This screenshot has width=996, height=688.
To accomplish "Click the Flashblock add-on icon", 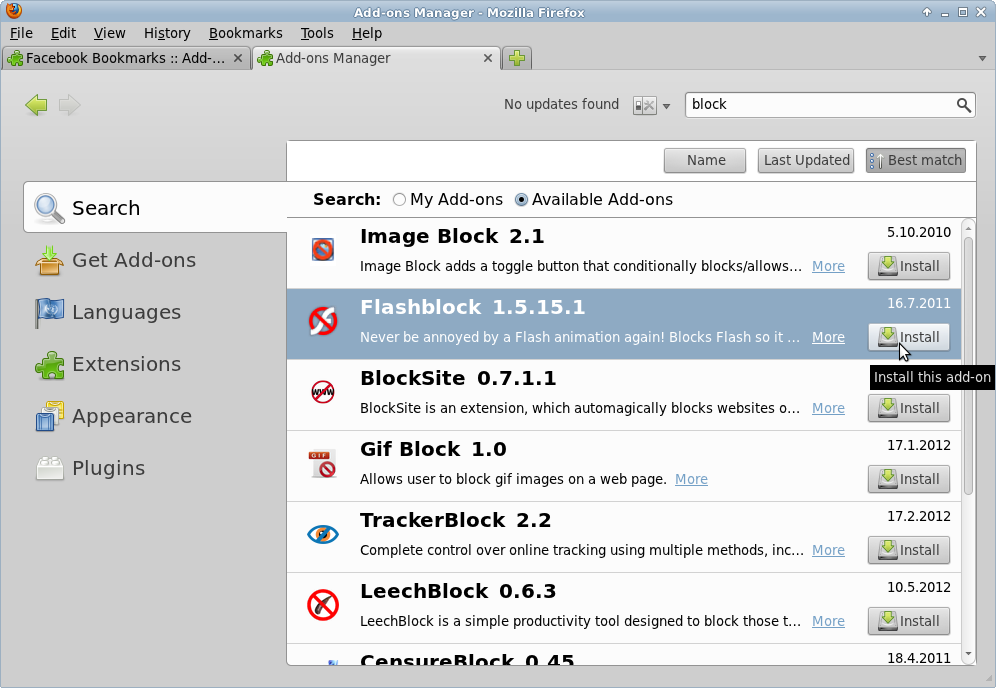I will (x=323, y=321).
